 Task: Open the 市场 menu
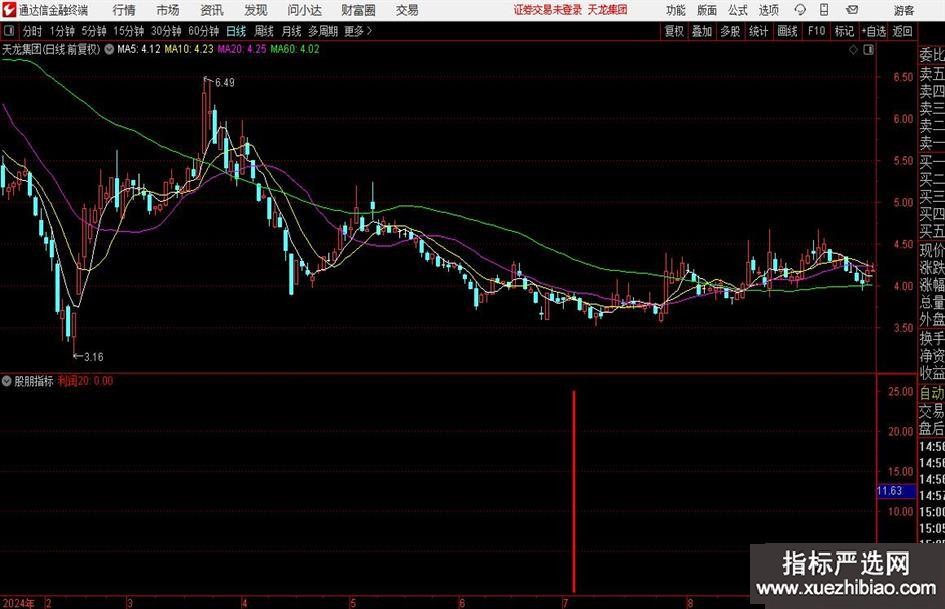(x=168, y=10)
